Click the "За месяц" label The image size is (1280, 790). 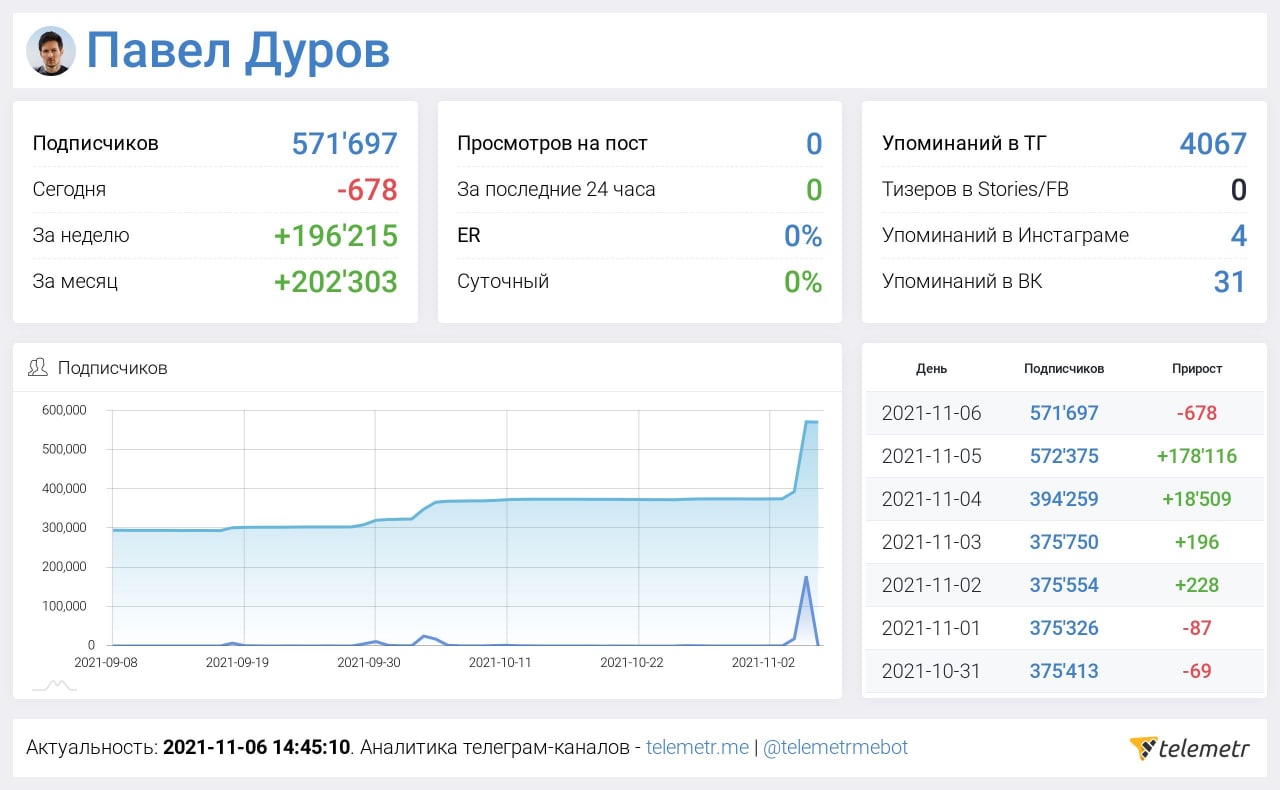pyautogui.click(x=75, y=281)
